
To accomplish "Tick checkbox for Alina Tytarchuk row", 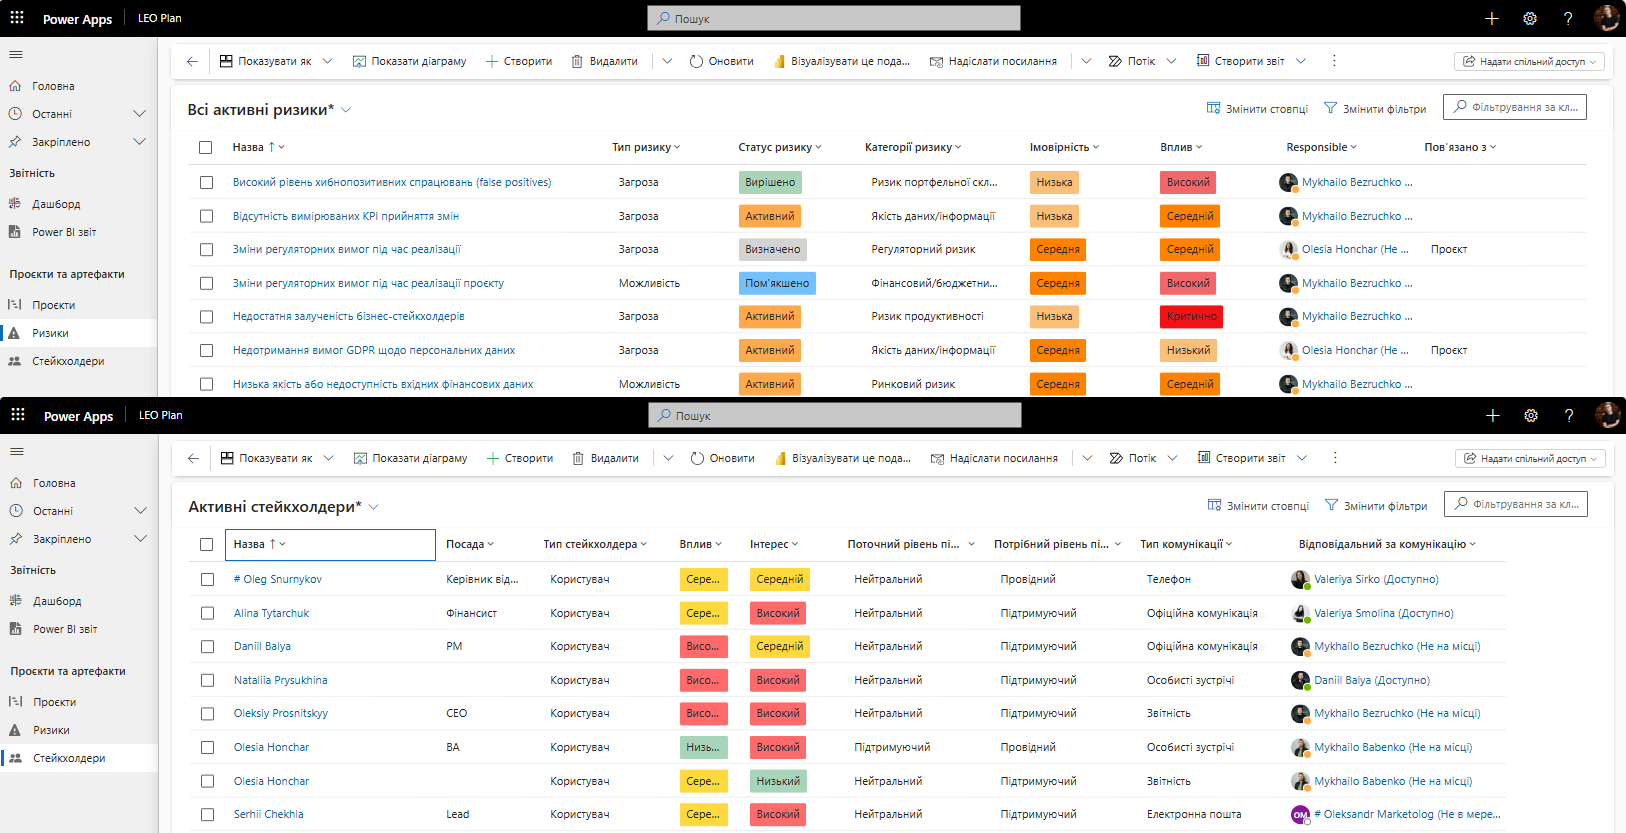I will point(207,613).
